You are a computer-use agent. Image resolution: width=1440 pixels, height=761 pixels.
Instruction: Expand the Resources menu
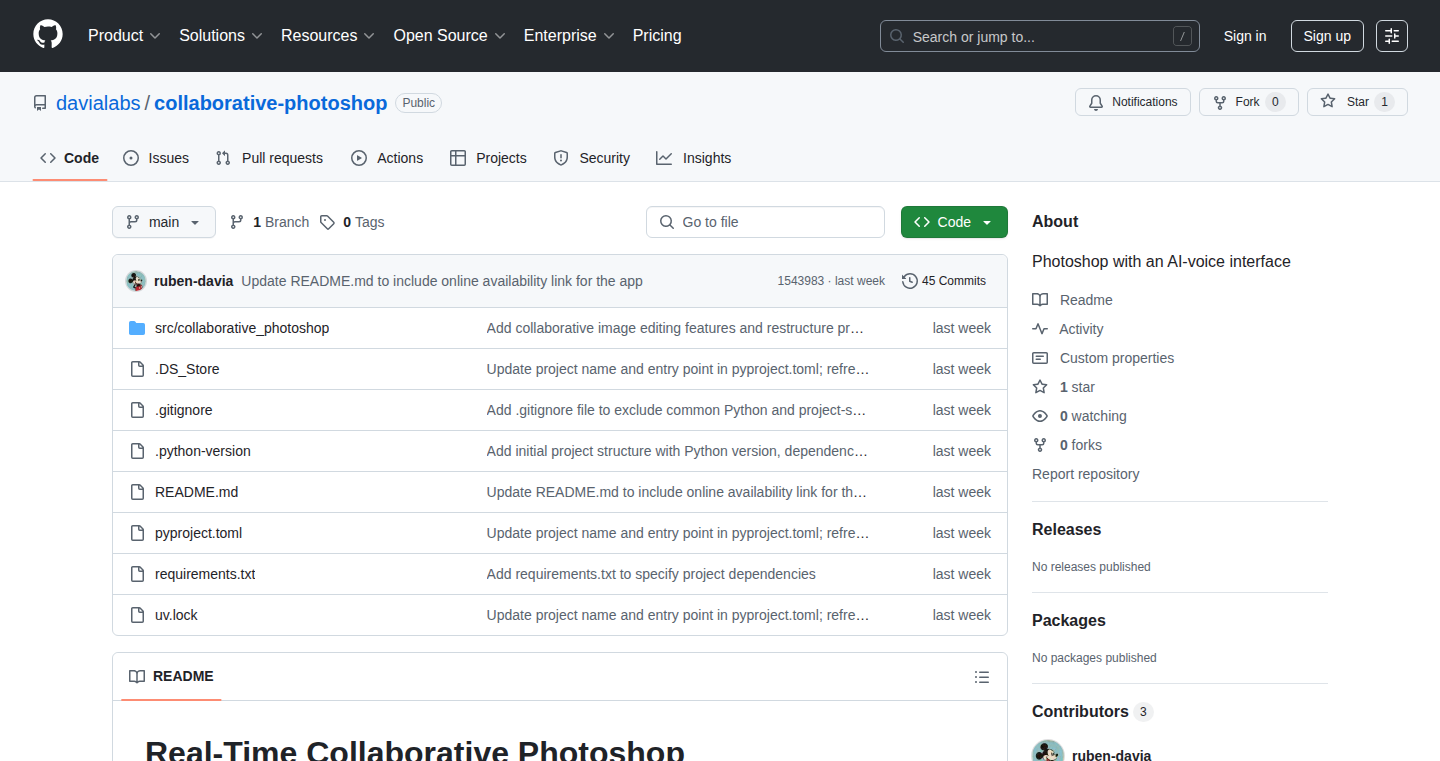[x=328, y=36]
